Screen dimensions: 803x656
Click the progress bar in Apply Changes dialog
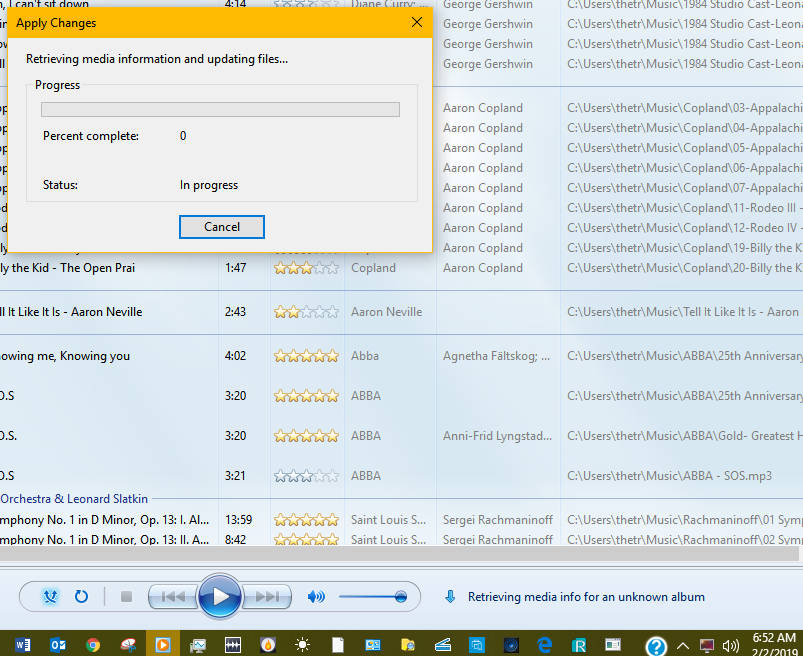point(220,109)
